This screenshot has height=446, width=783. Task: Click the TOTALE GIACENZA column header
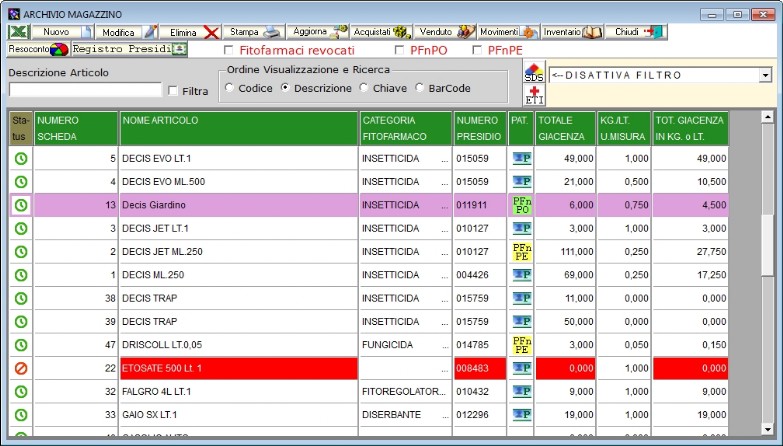565,128
